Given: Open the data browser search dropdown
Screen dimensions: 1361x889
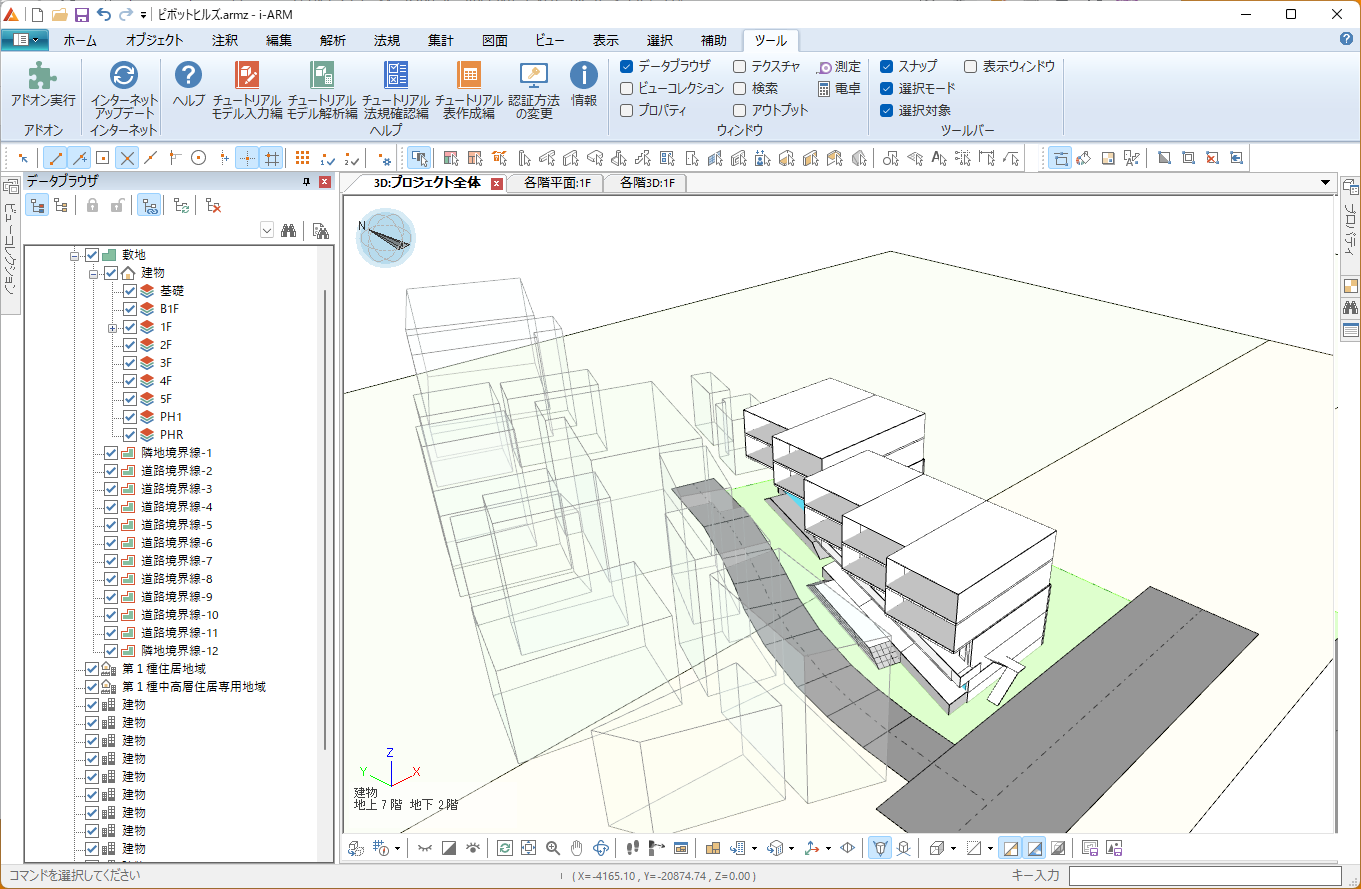Looking at the screenshot, I should [x=267, y=231].
